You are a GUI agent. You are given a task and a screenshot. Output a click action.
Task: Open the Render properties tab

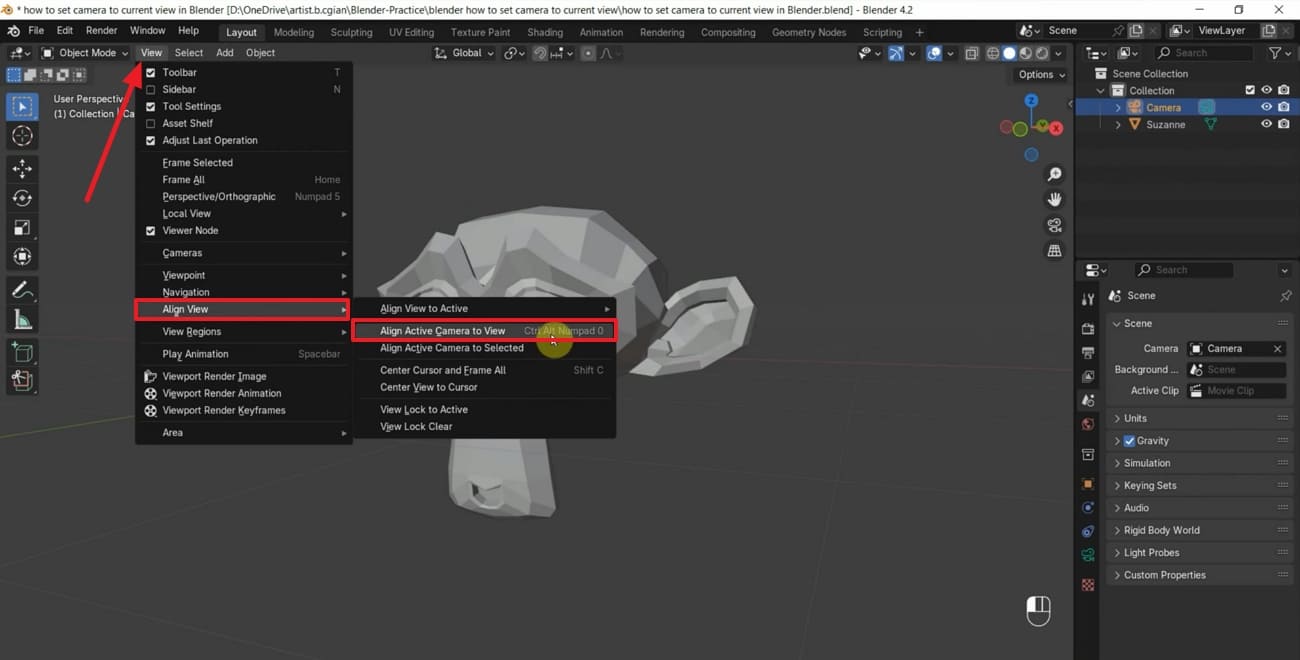tap(1088, 328)
